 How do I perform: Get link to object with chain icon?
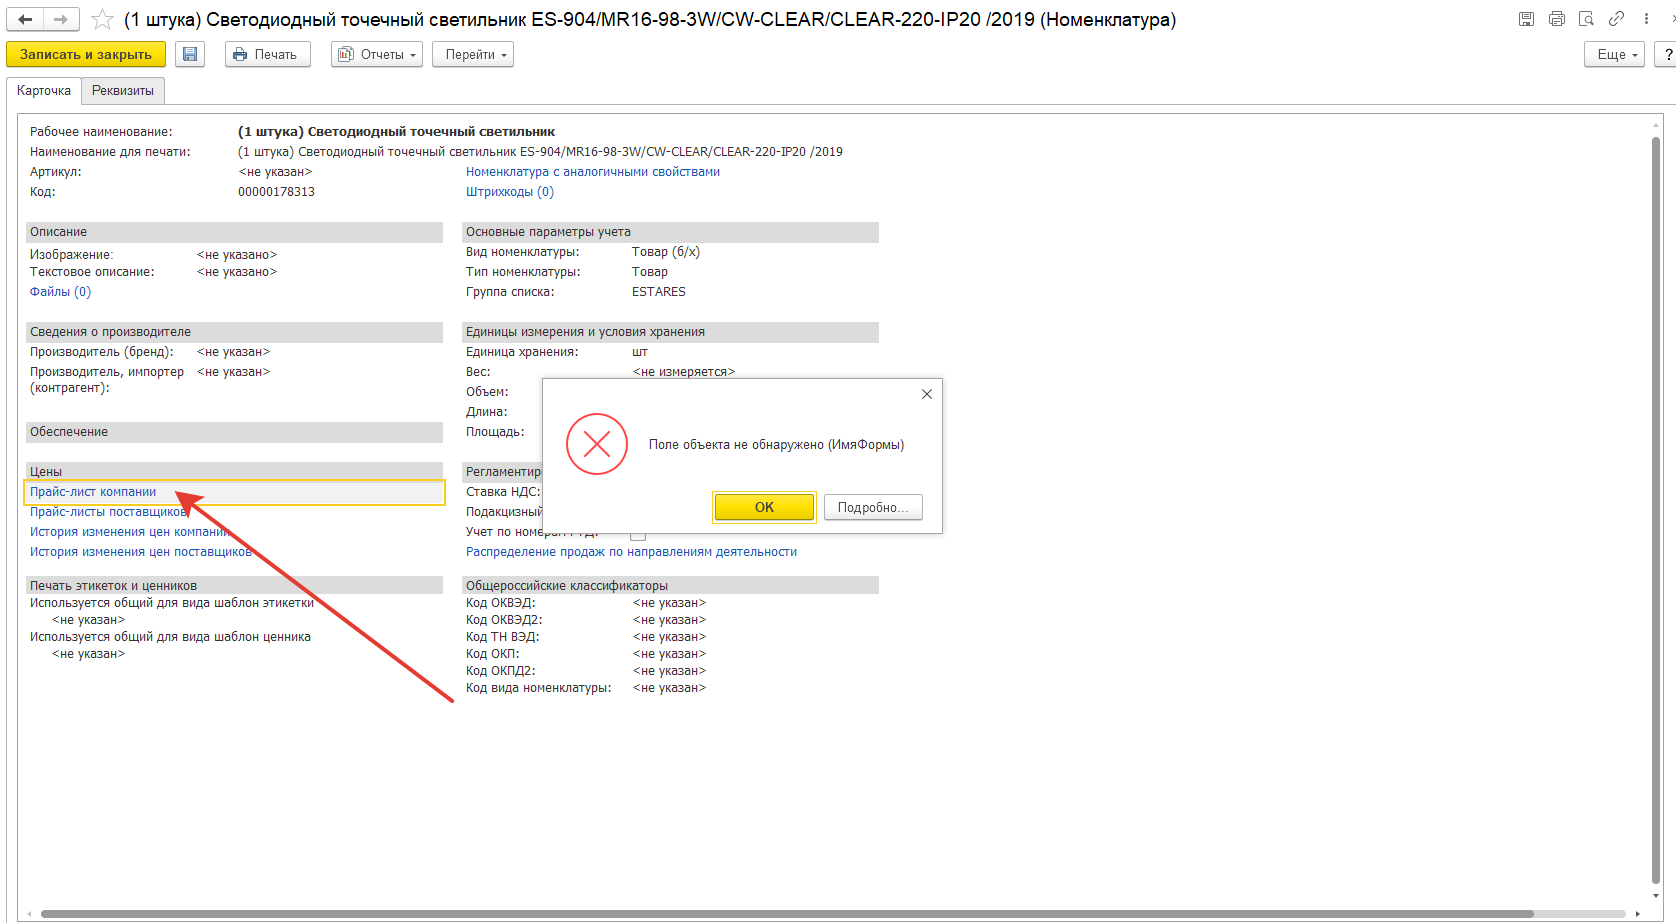[1616, 19]
